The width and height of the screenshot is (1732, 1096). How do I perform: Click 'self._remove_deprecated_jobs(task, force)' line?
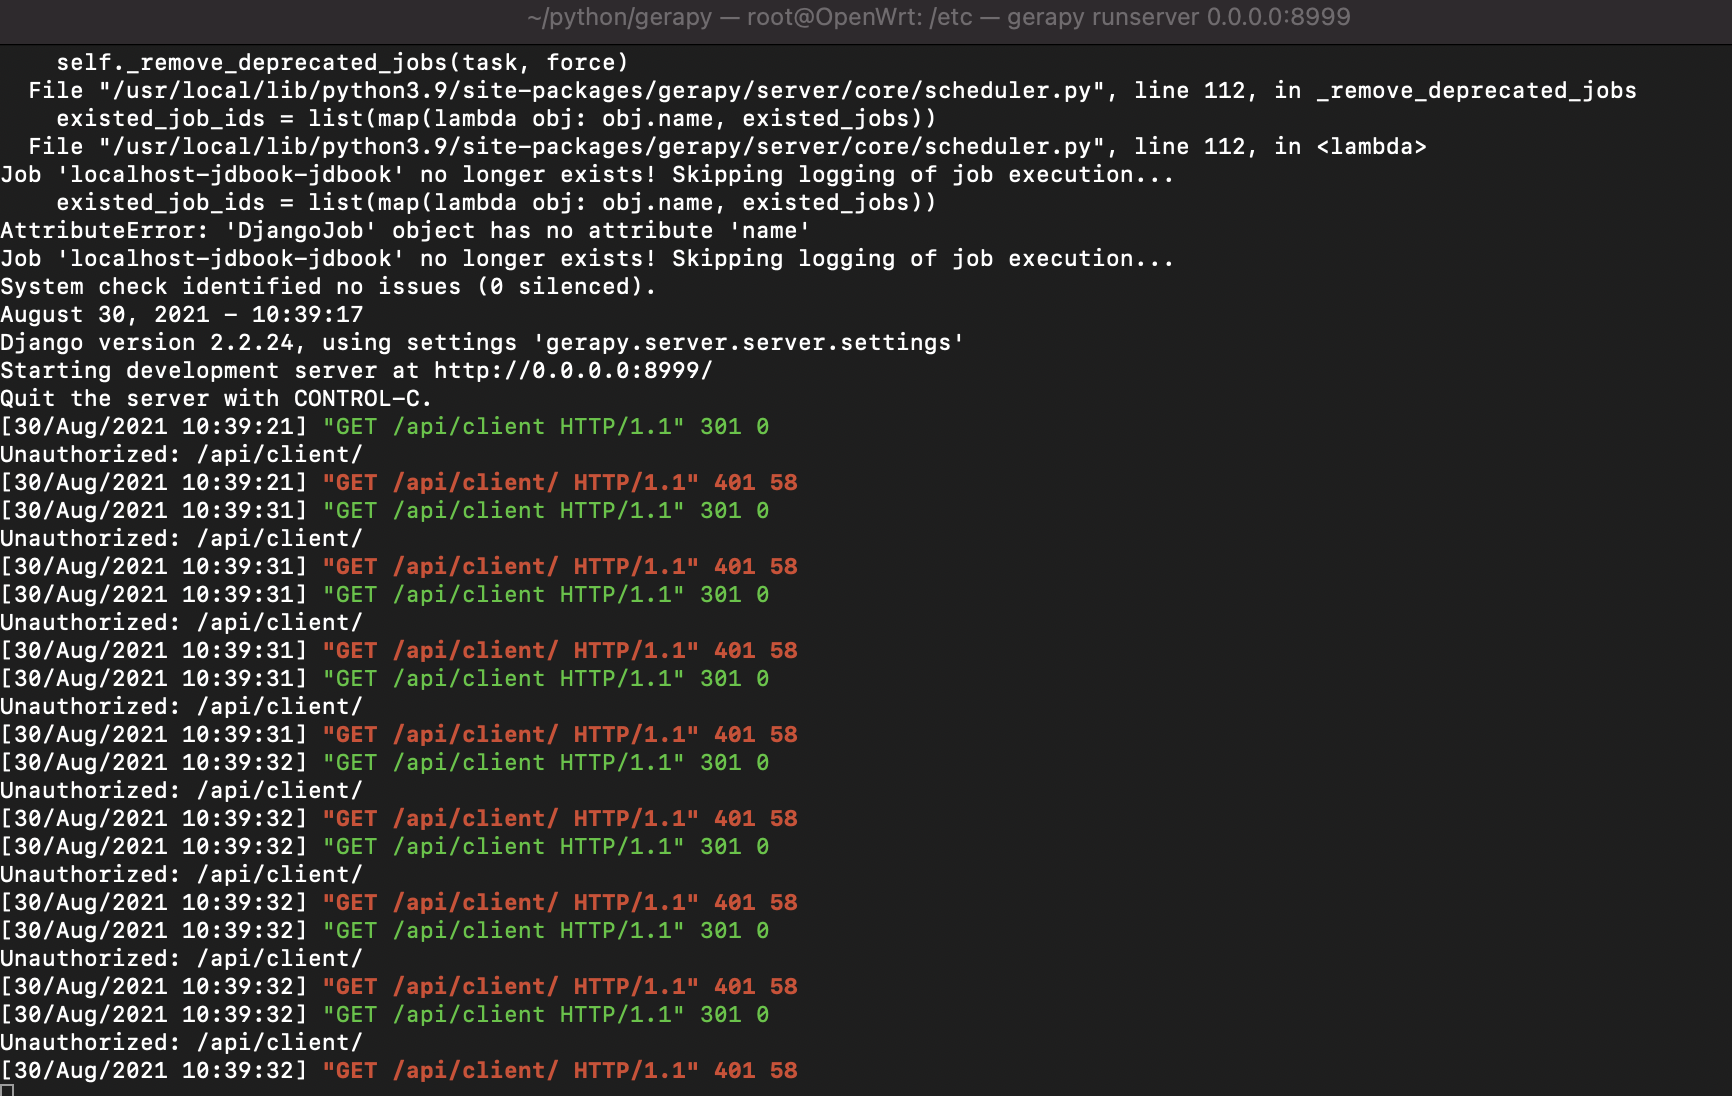[x=342, y=63]
